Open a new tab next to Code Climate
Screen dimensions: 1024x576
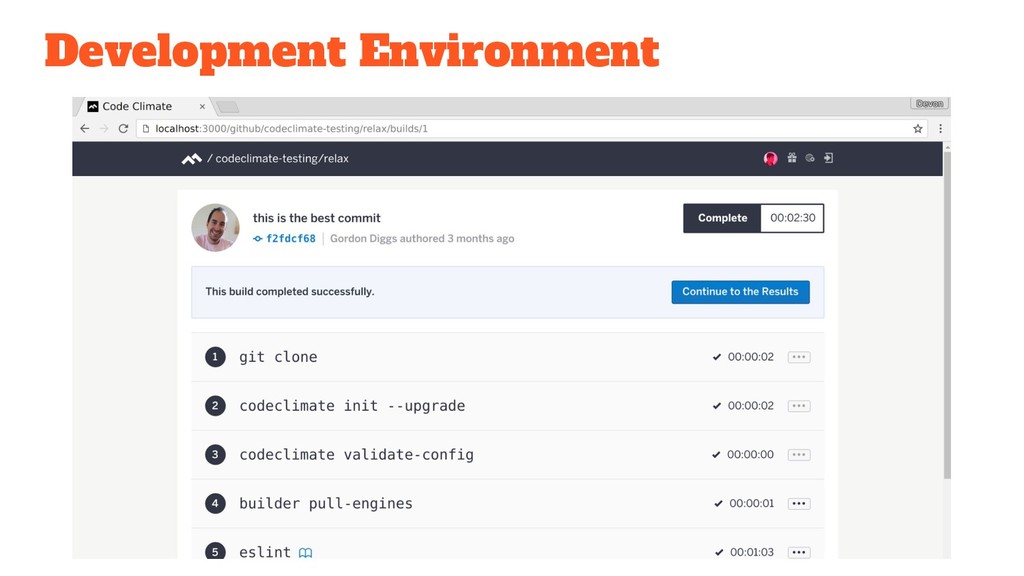pos(227,106)
